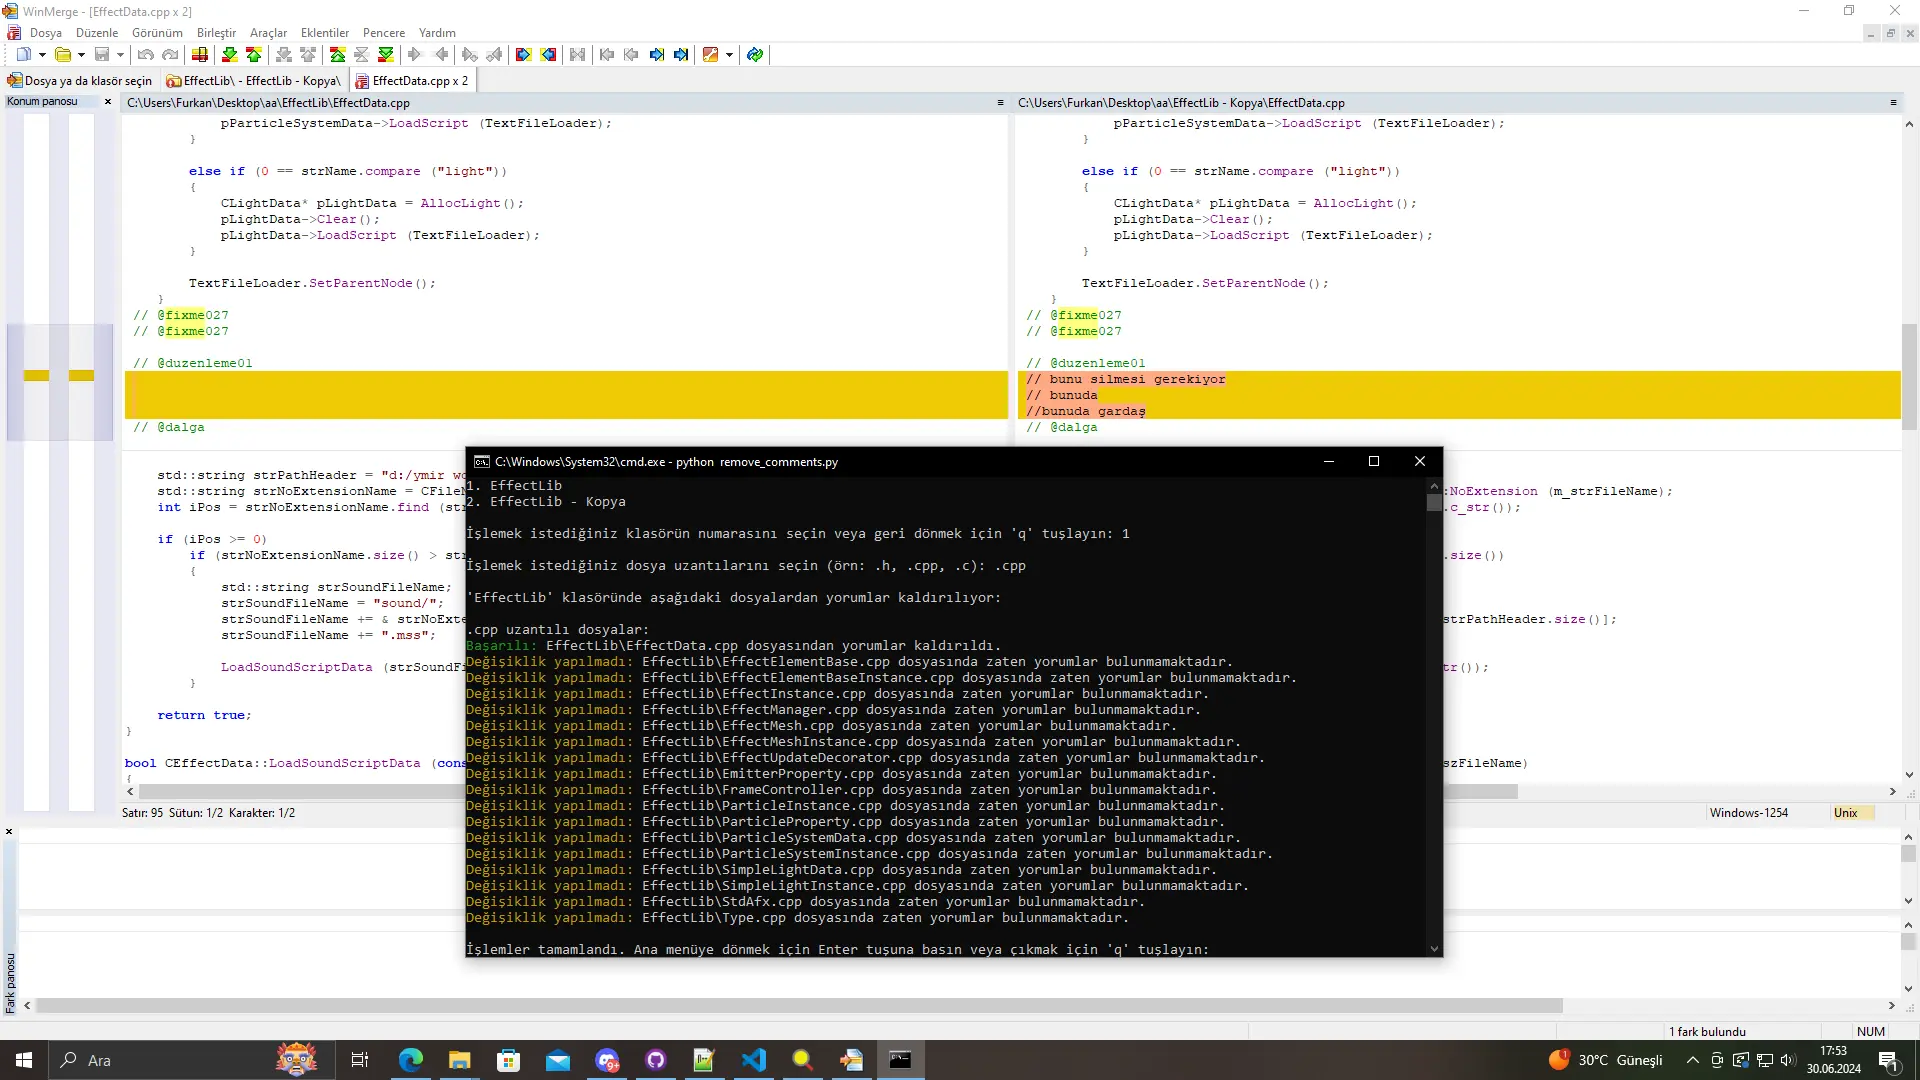Screen dimensions: 1920x1080
Task: Open File Explorer from the taskbar
Action: pos(459,1060)
